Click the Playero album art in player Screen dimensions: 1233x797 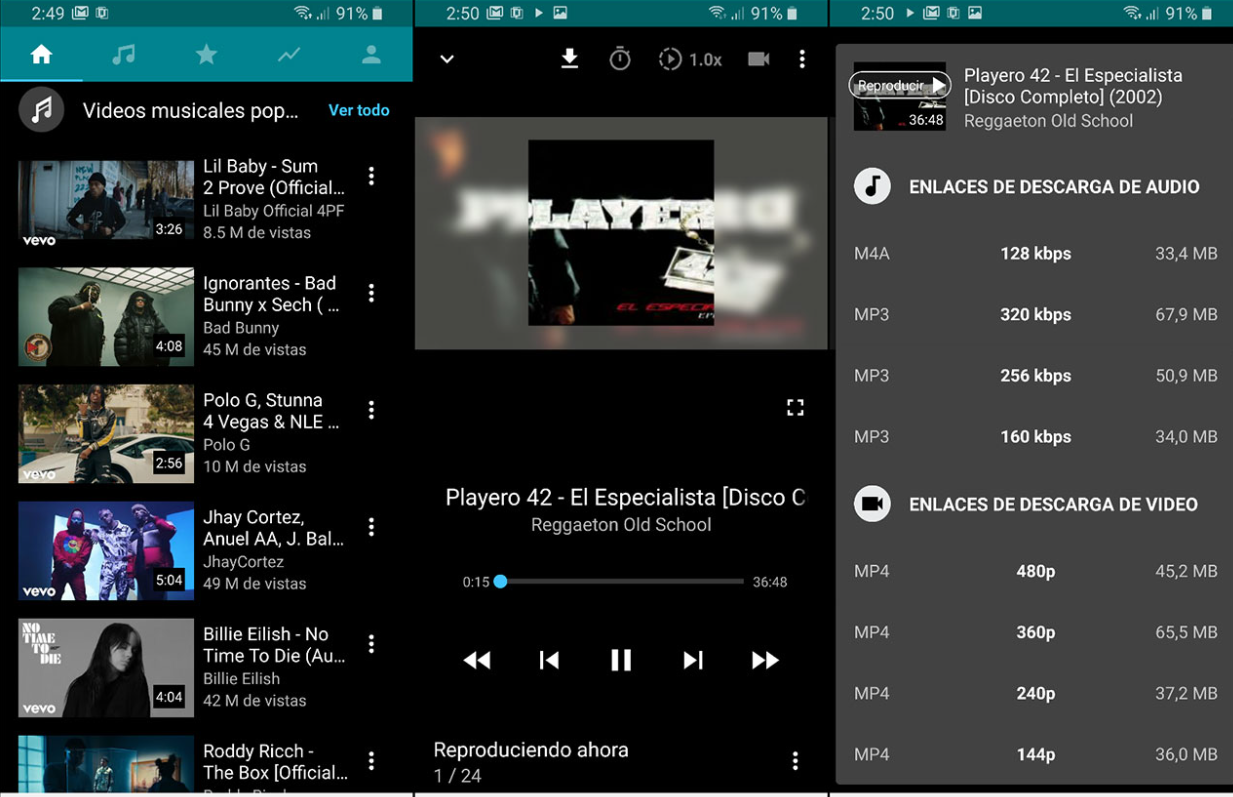[621, 233]
